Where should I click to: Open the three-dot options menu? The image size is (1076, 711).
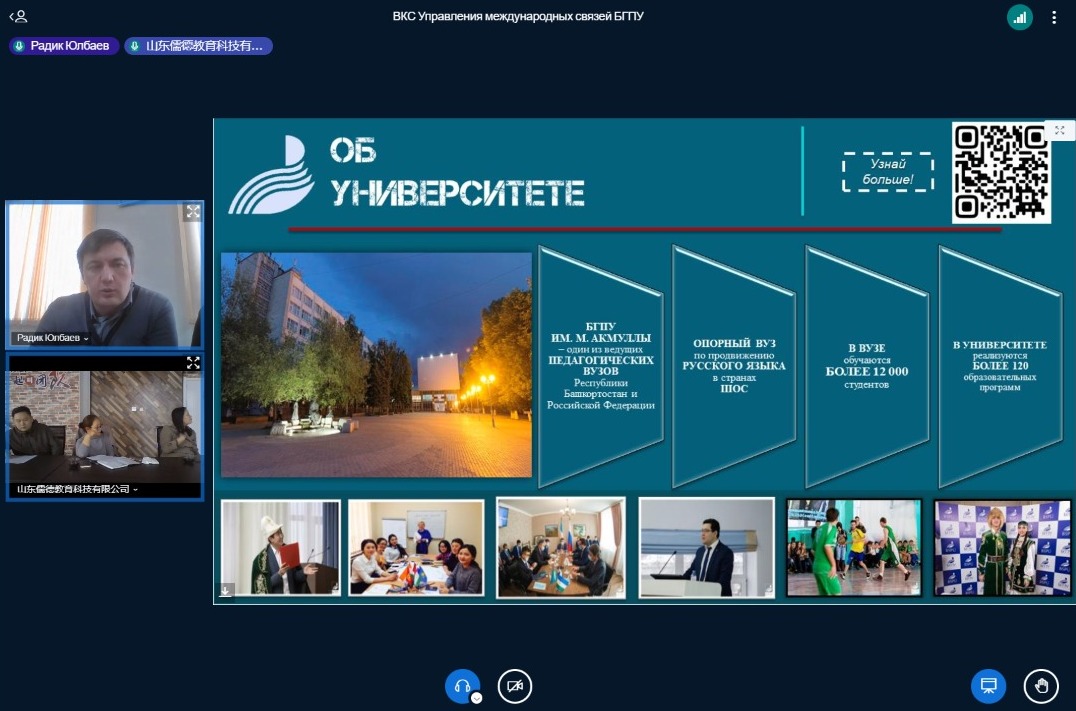pos(1054,17)
